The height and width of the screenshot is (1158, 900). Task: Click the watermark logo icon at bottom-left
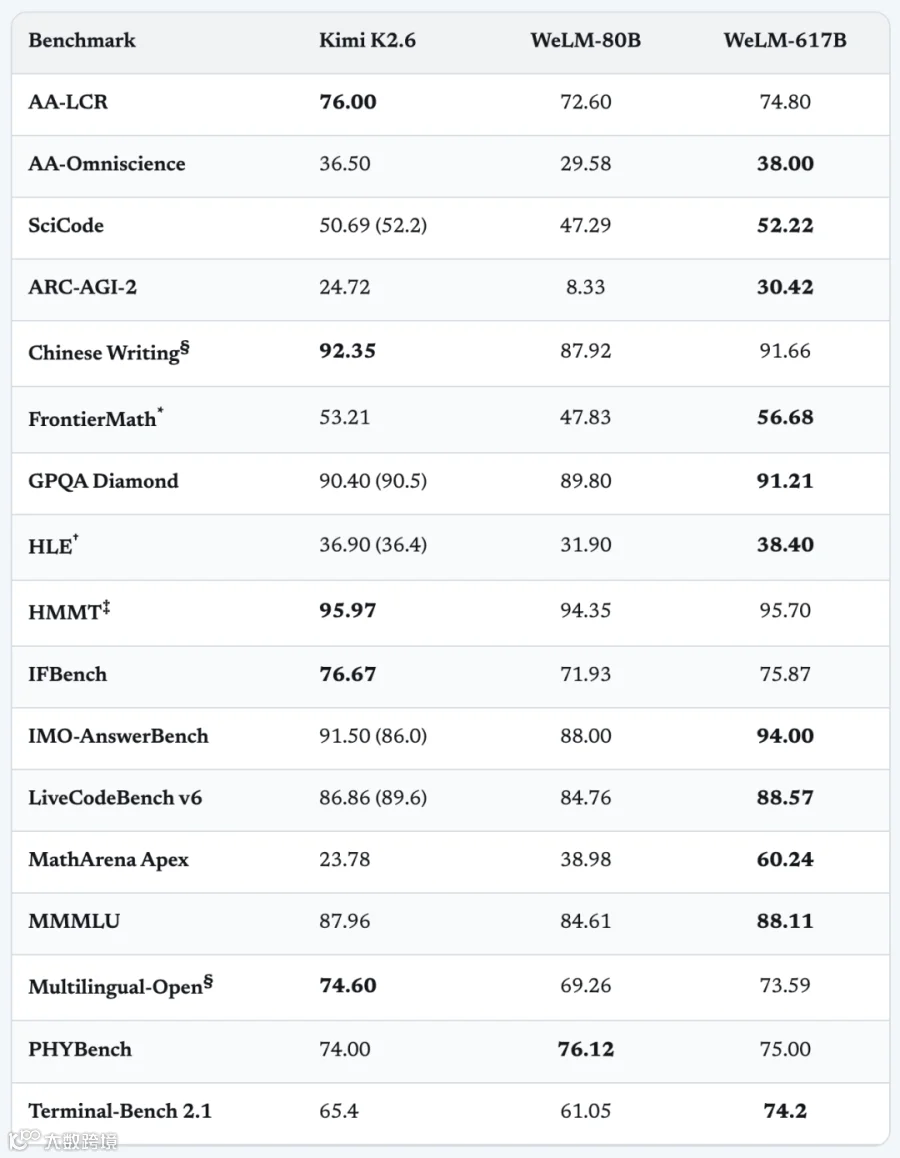pyautogui.click(x=24, y=1139)
